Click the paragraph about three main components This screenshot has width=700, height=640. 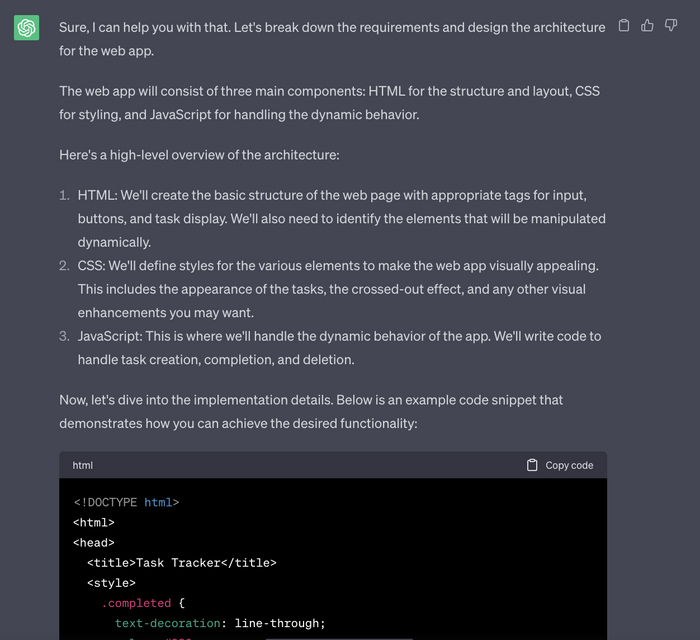tap(329, 103)
